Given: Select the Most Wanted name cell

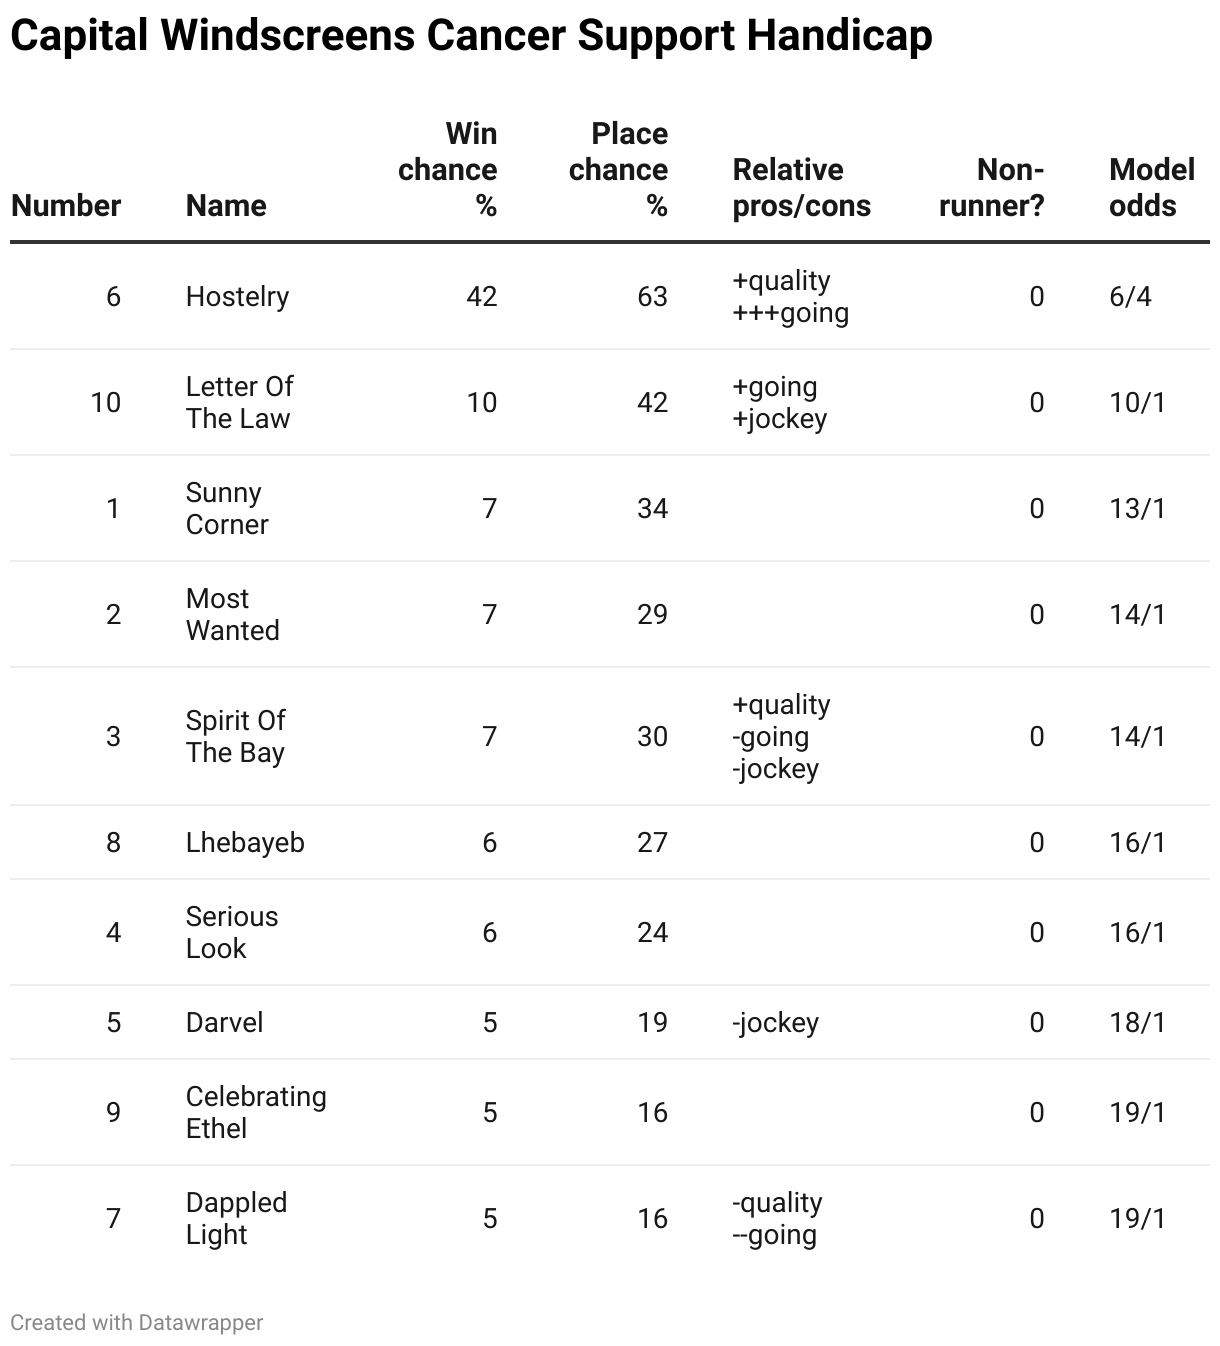Looking at the screenshot, I should (x=232, y=614).
